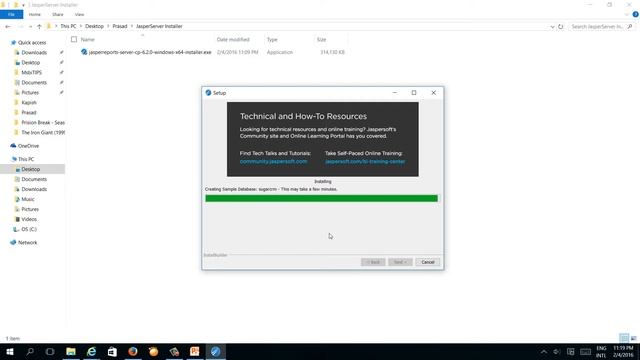
Task: Sort by the Type column header
Action: (x=272, y=40)
